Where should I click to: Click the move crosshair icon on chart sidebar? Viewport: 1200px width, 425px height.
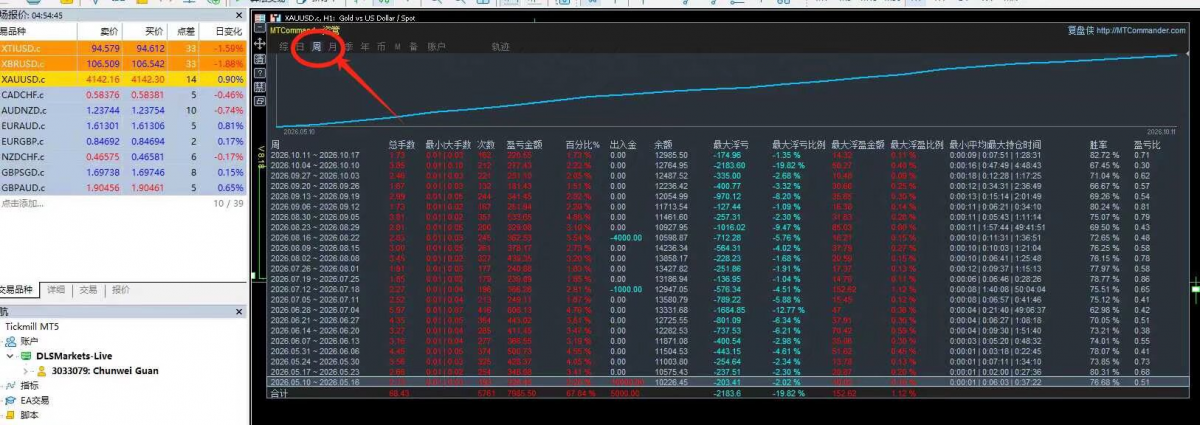coord(260,44)
